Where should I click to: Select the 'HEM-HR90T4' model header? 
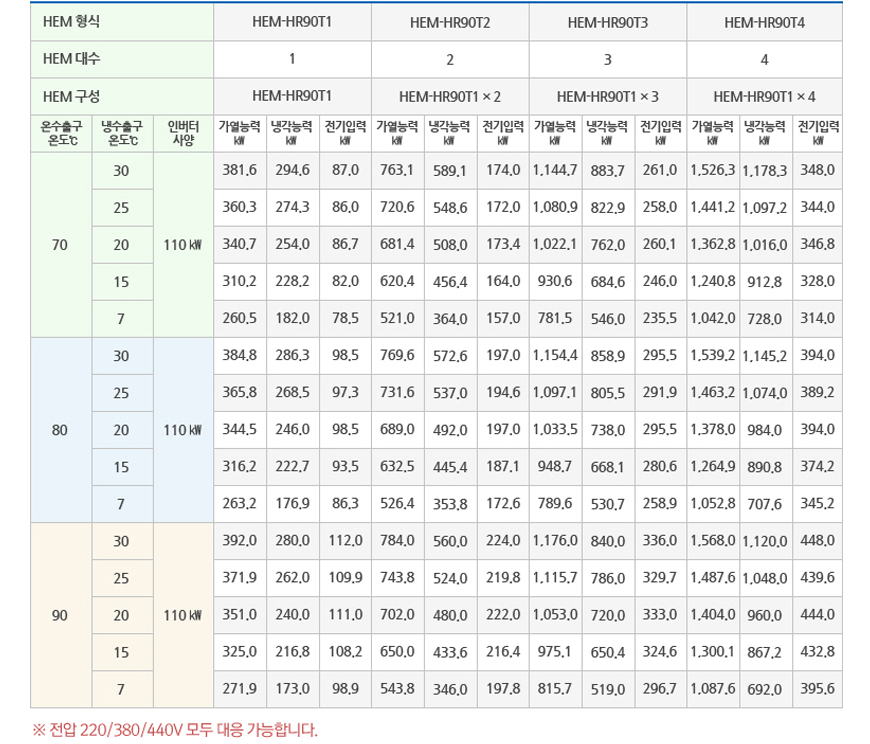(765, 22)
